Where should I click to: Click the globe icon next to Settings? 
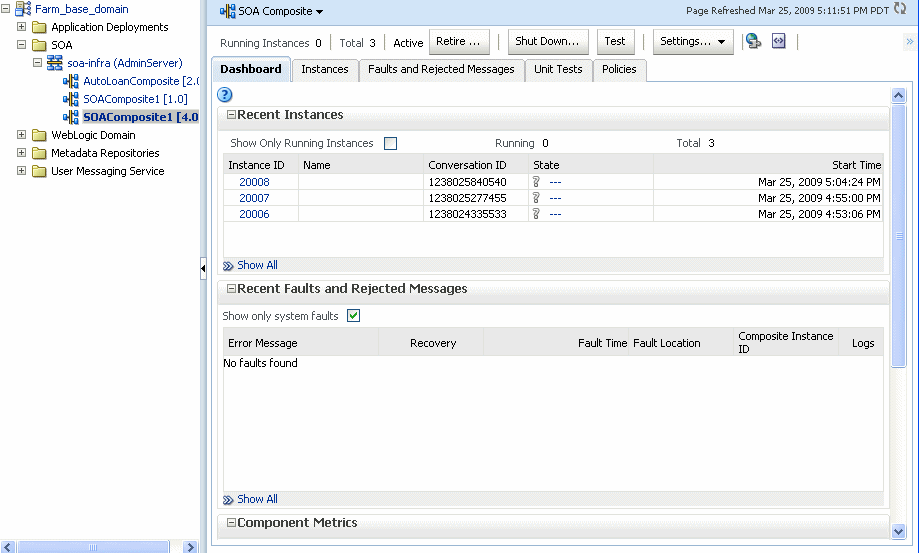(753, 41)
